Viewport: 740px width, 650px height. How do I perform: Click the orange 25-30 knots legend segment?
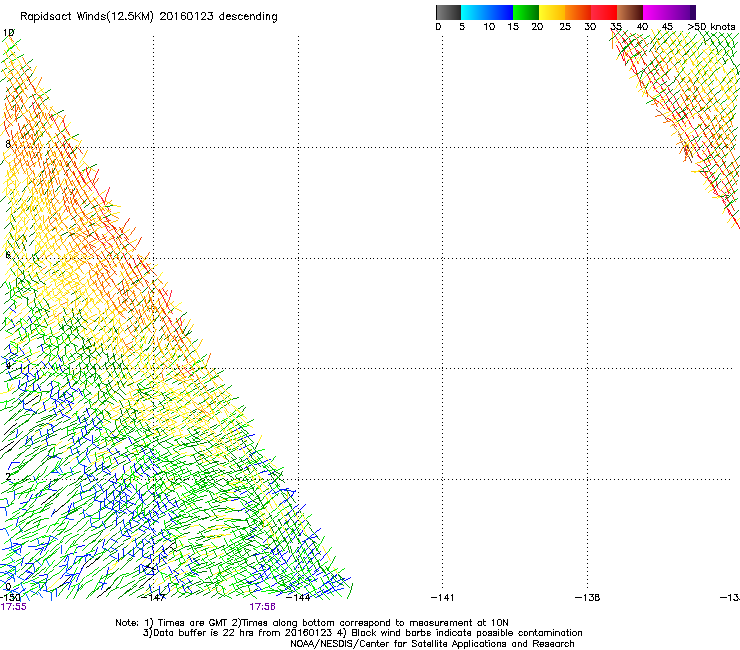coord(578,12)
